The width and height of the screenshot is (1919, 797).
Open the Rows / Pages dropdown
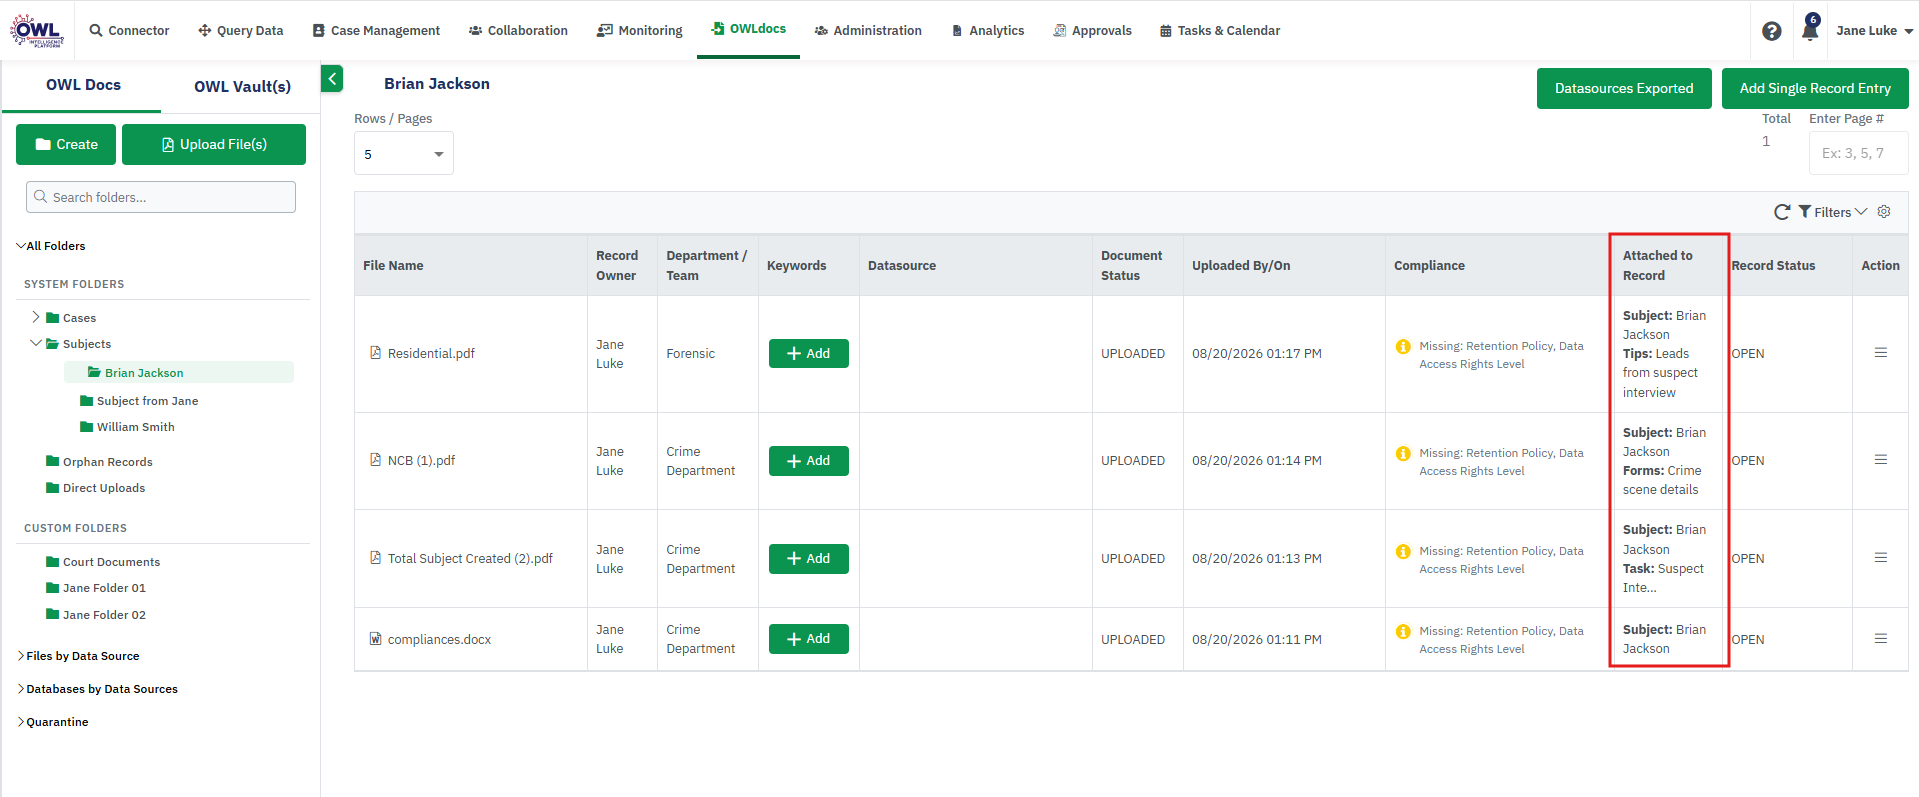click(x=404, y=154)
